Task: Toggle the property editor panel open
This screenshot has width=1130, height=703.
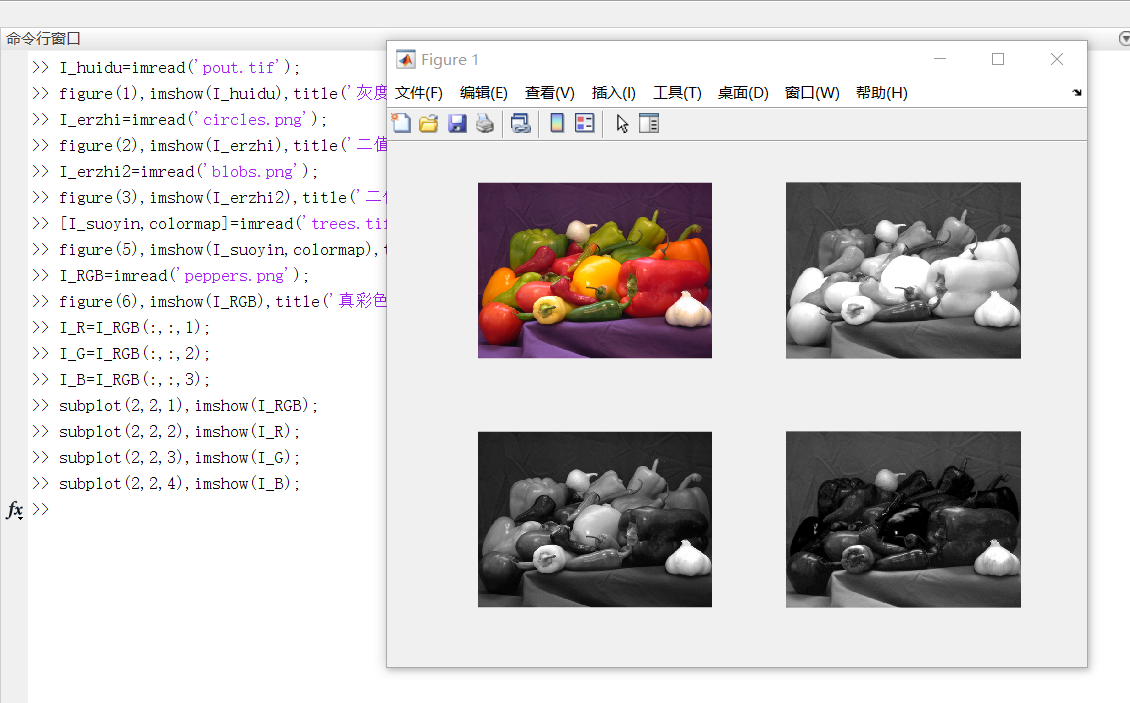Action: (649, 122)
